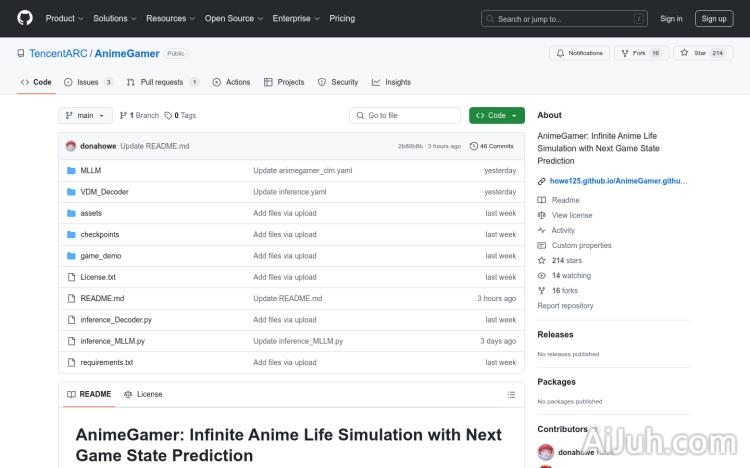750x468 pixels.
Task: Open the 1 Branch link
Action: [x=141, y=115]
